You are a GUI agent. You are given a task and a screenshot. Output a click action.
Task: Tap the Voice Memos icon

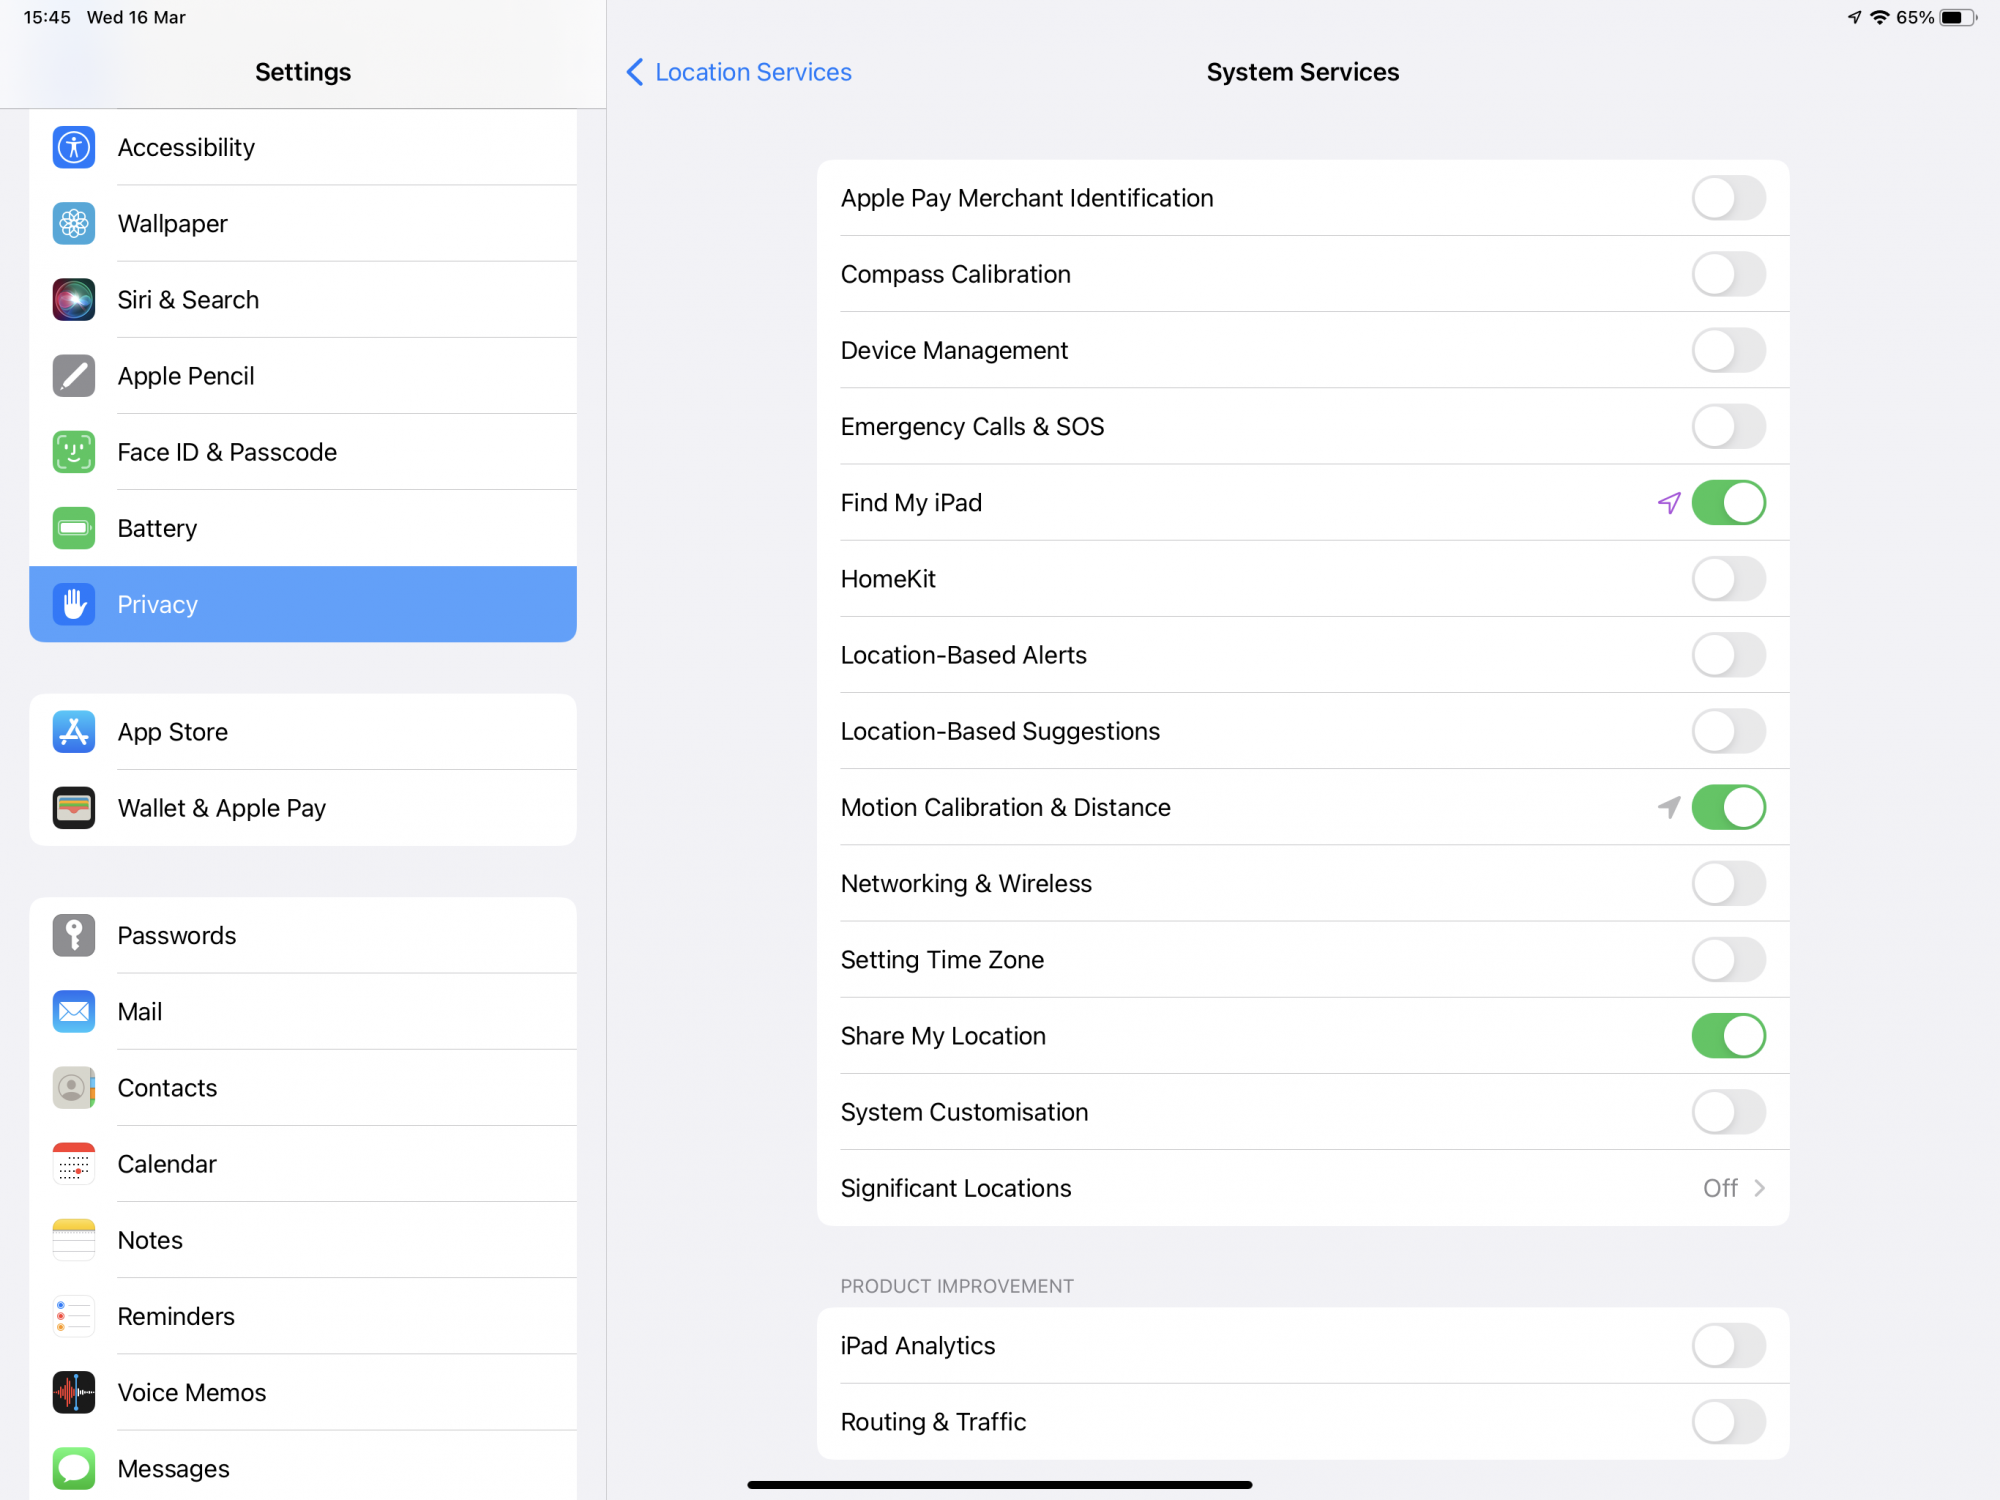(x=74, y=1392)
